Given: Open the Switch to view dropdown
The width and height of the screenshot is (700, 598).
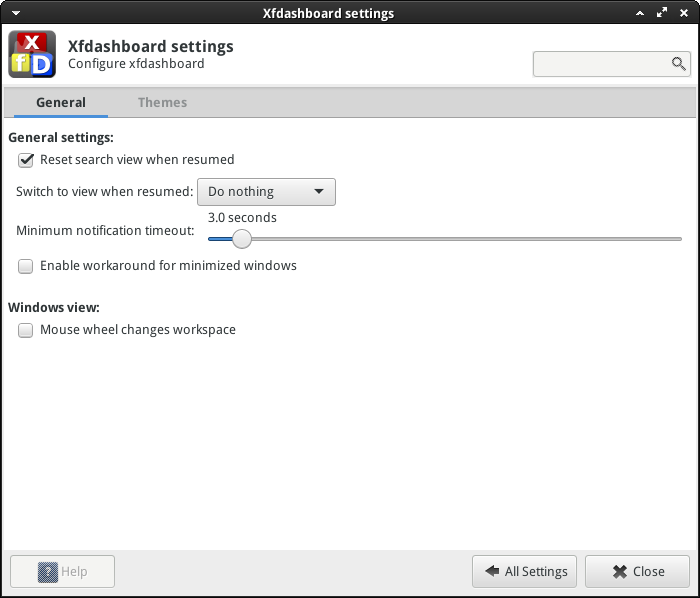Looking at the screenshot, I should [266, 192].
